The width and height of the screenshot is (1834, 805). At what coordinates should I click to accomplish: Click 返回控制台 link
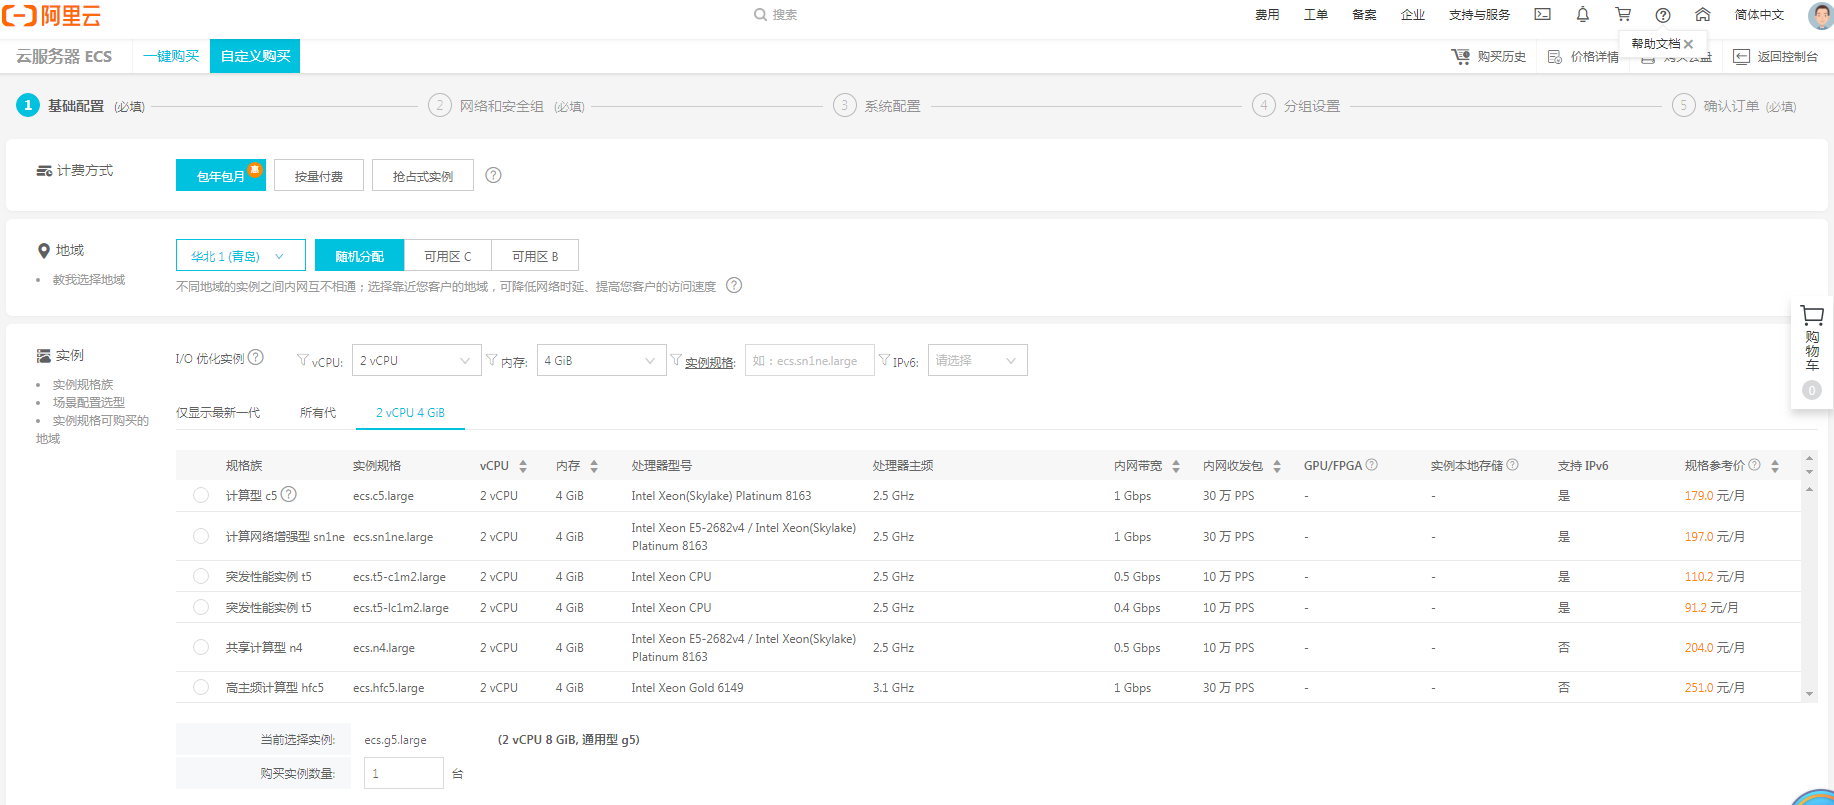click(x=1776, y=57)
